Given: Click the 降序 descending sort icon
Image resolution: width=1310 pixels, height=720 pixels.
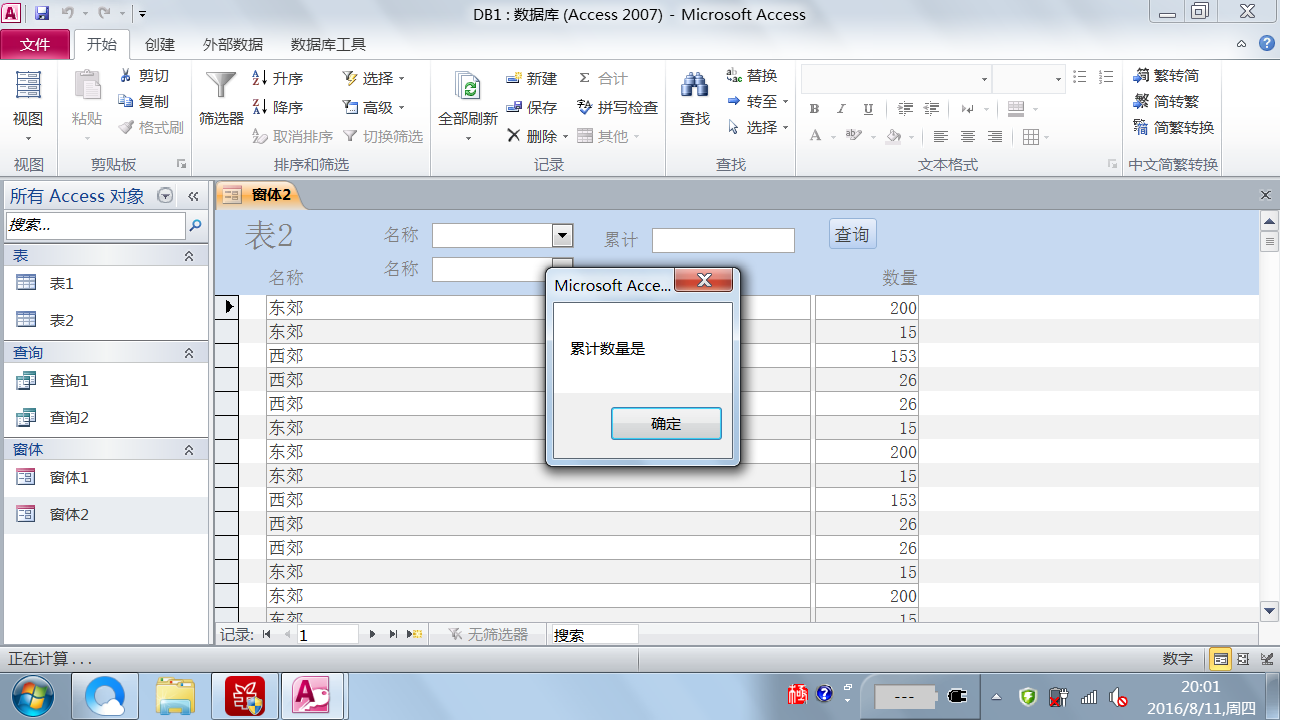Looking at the screenshot, I should tap(260, 107).
